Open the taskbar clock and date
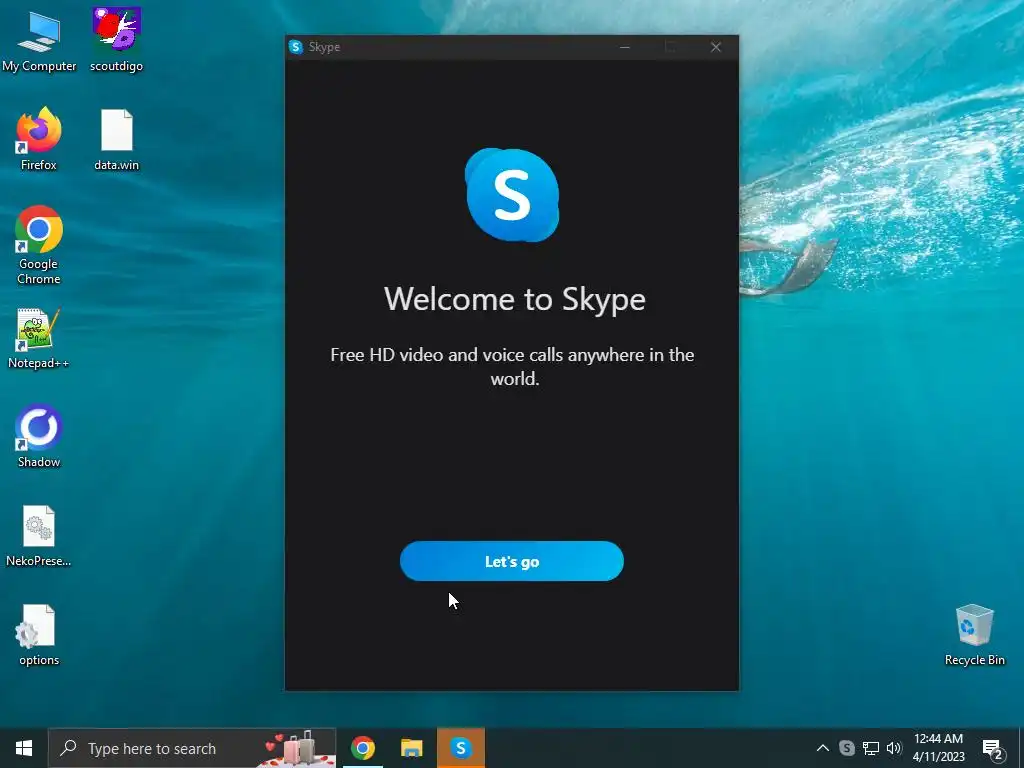1024x768 pixels. 938,748
